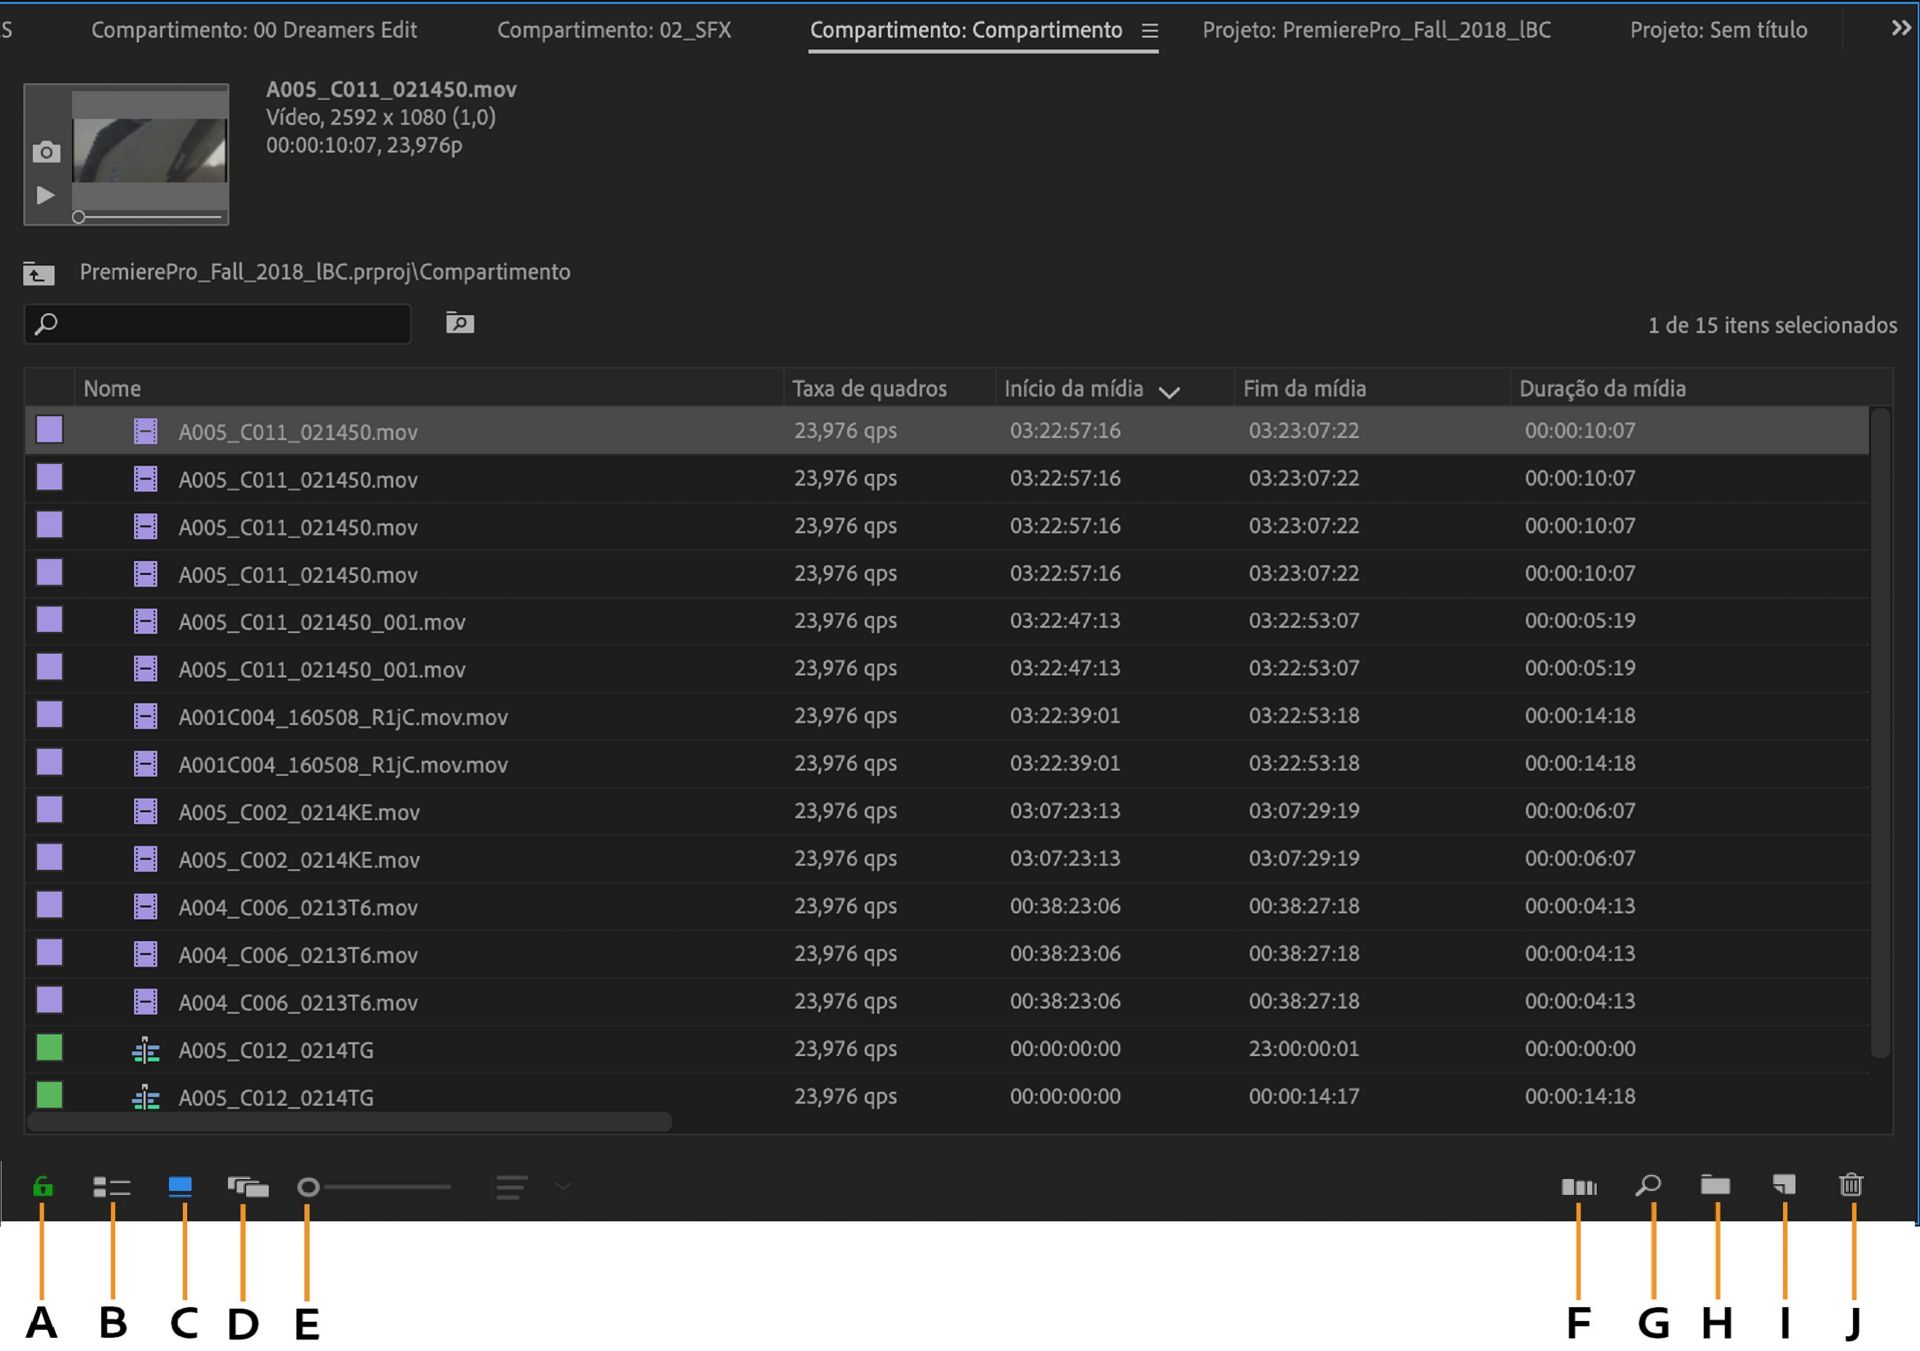Click the poster frame camera icon
This screenshot has width=1920, height=1351.
[46, 153]
